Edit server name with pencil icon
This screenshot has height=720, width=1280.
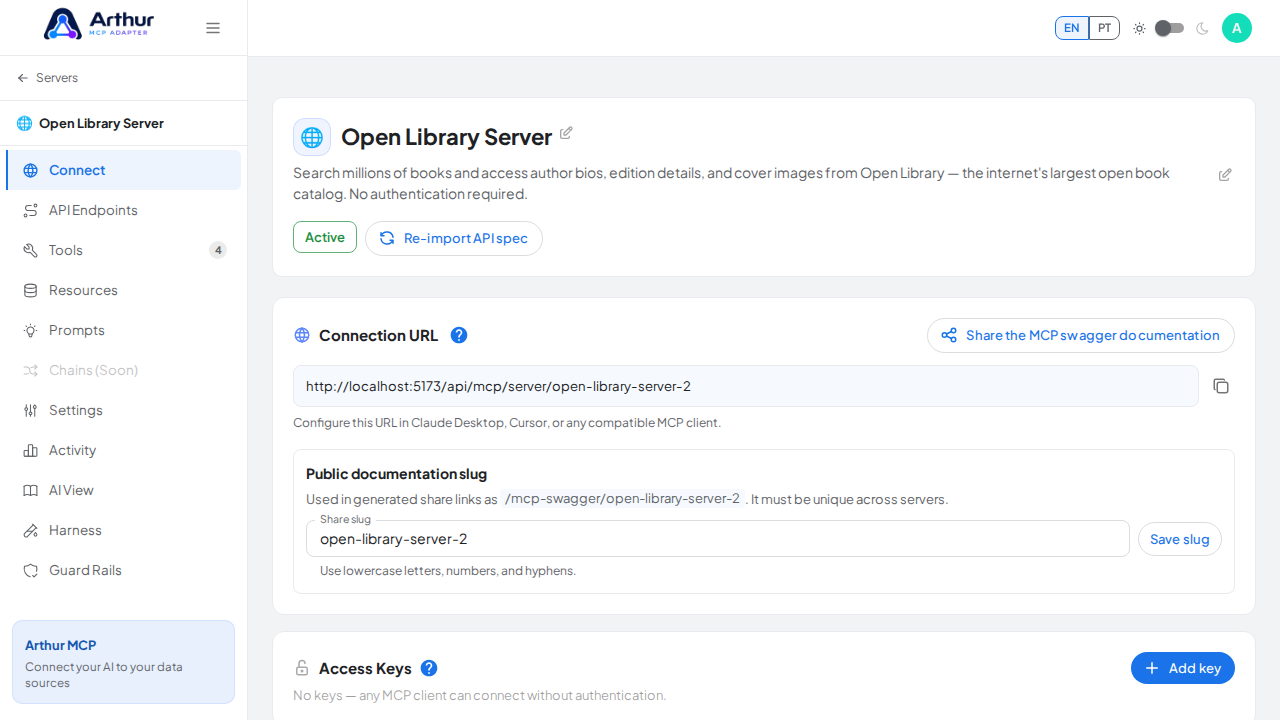coord(566,133)
